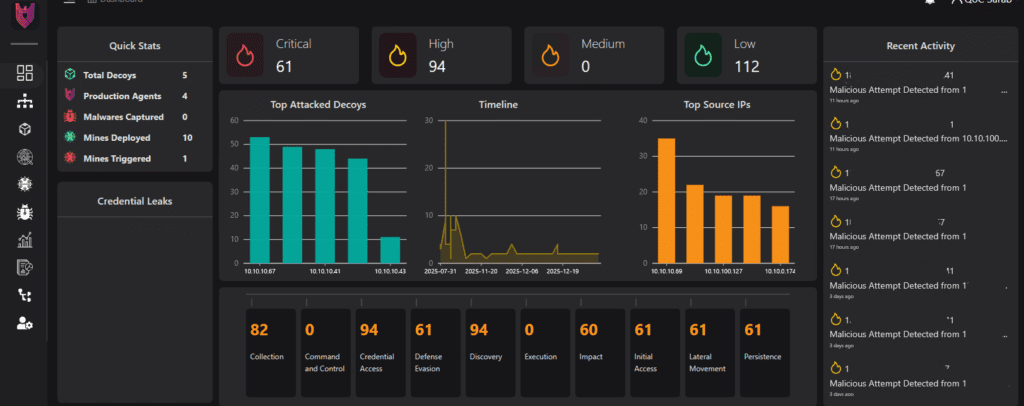Screen dimensions: 1024x406
Task: Open the user settings icon in sidebar
Action: click(25, 323)
